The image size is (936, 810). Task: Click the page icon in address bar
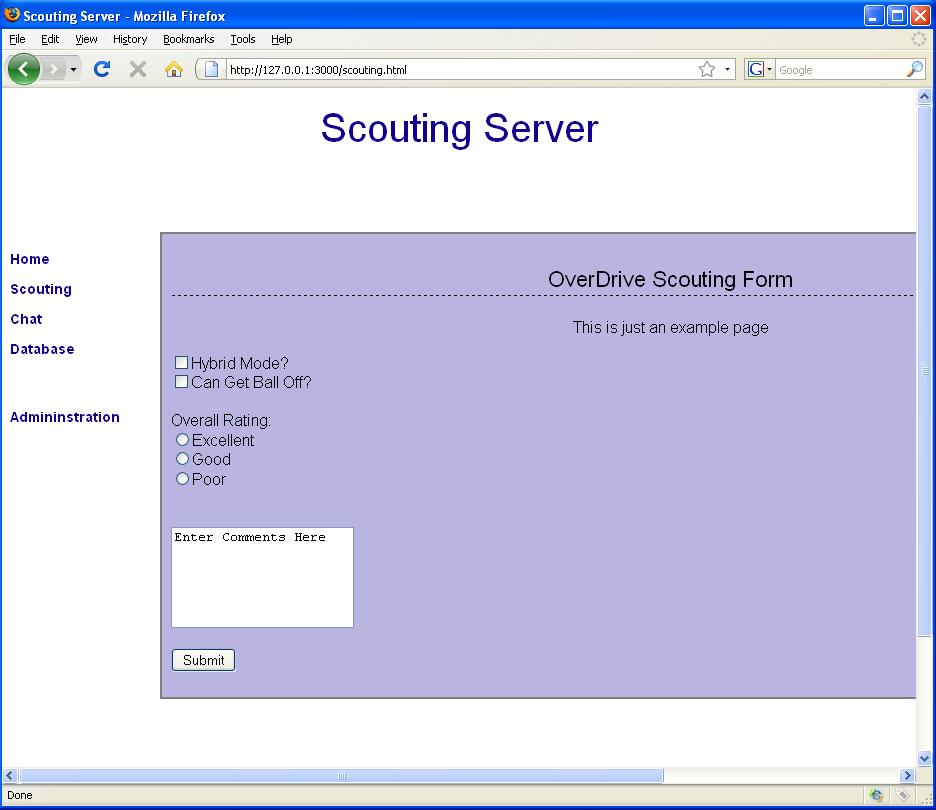211,69
